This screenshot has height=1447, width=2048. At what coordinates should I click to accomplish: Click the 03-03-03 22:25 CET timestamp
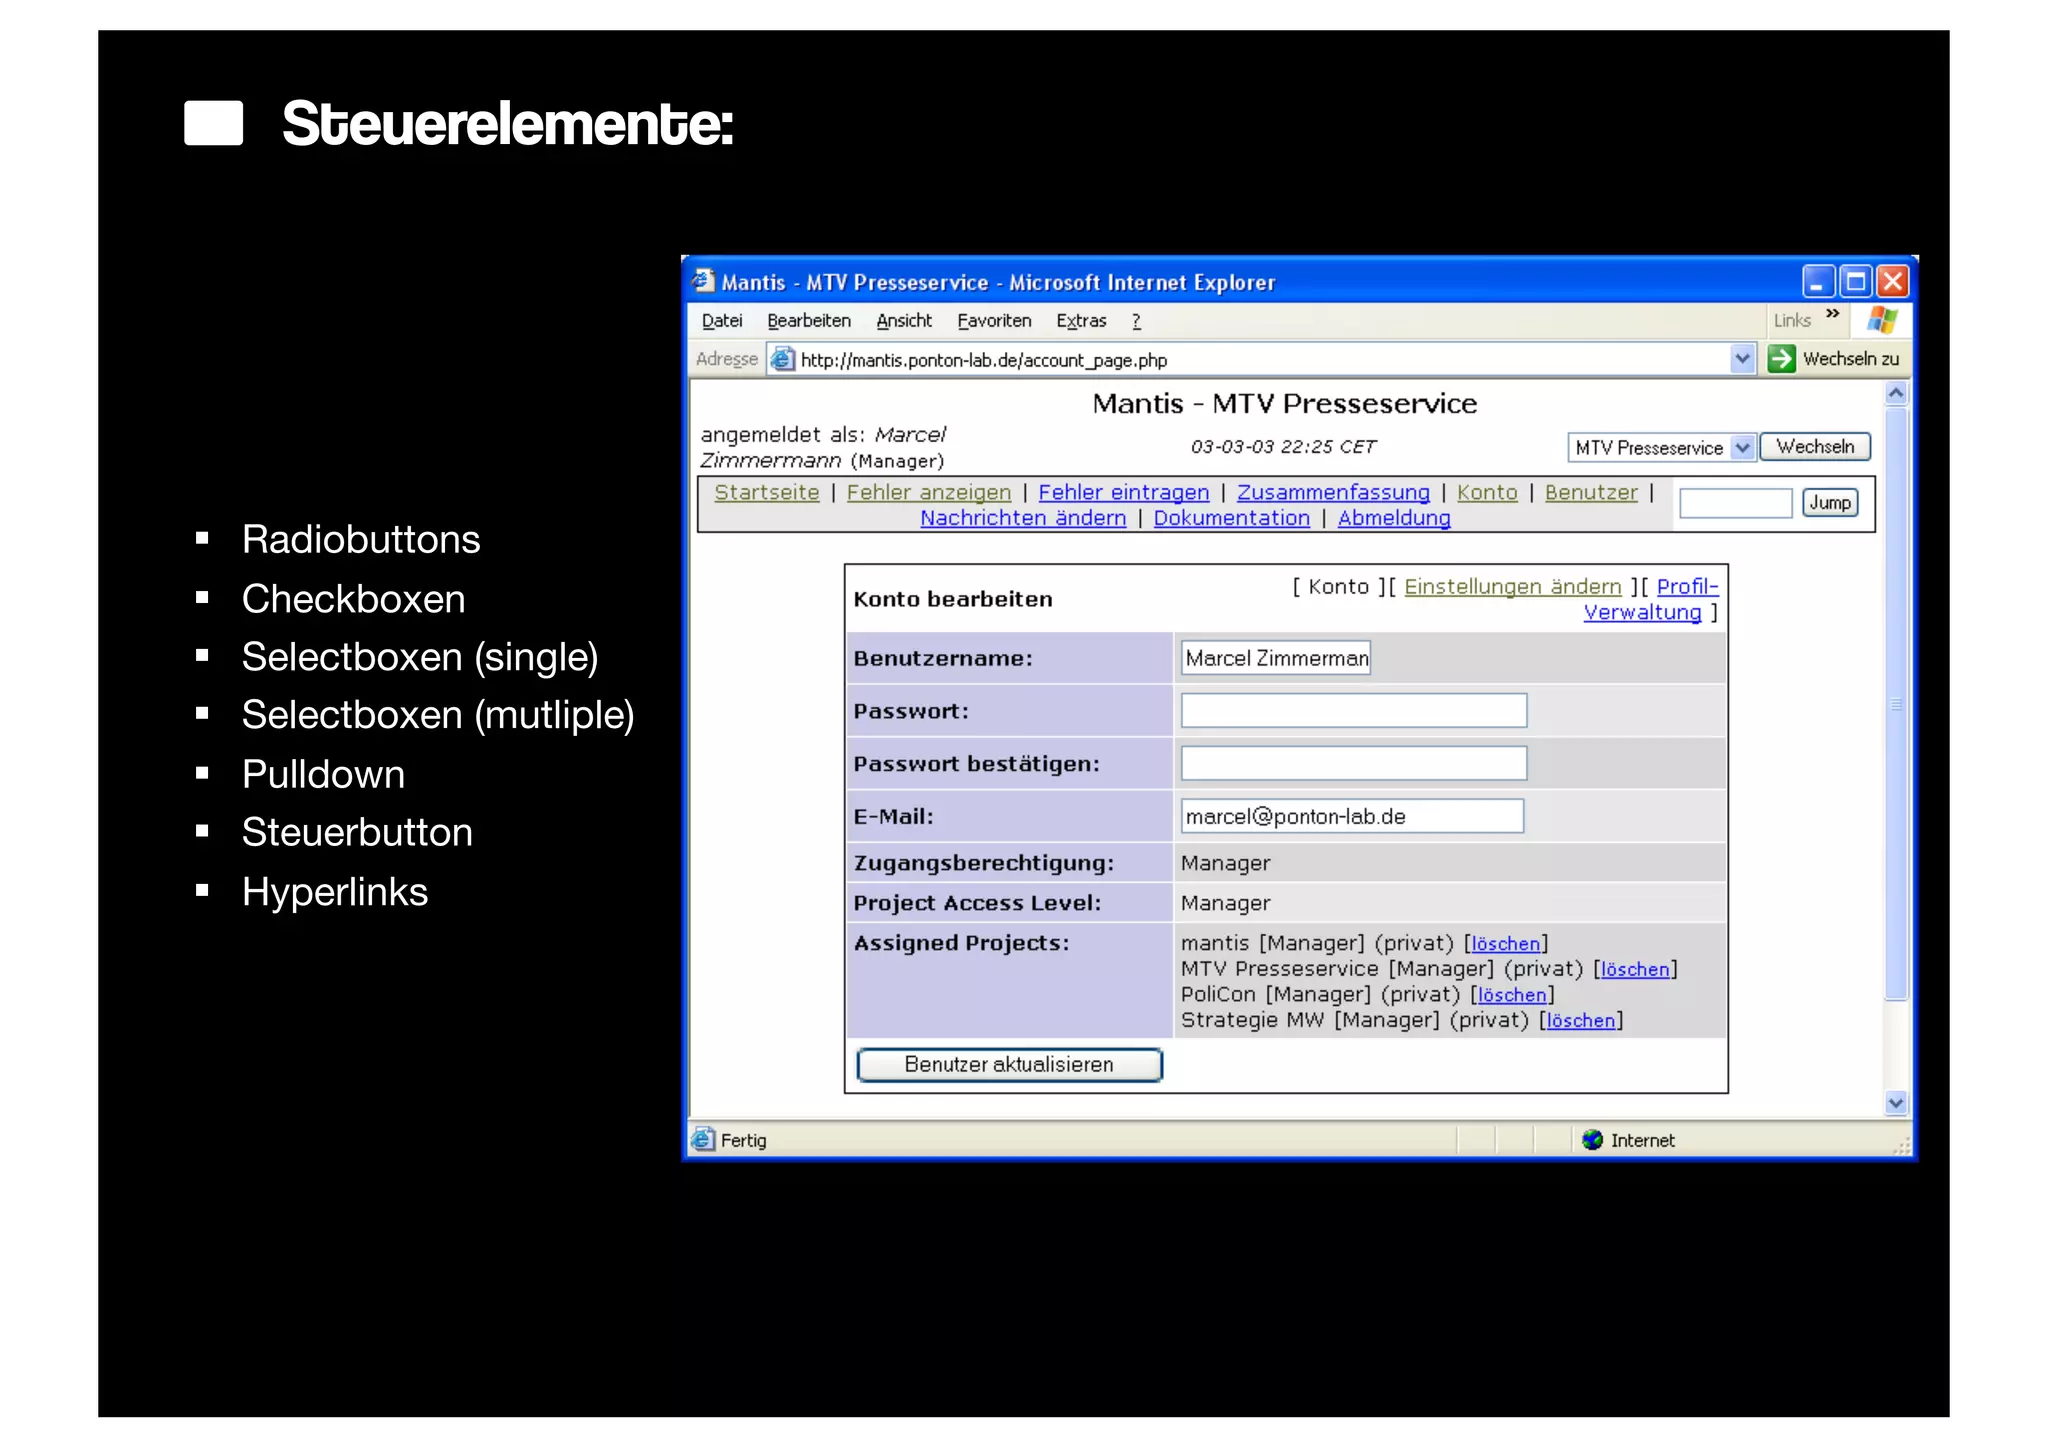[1283, 447]
